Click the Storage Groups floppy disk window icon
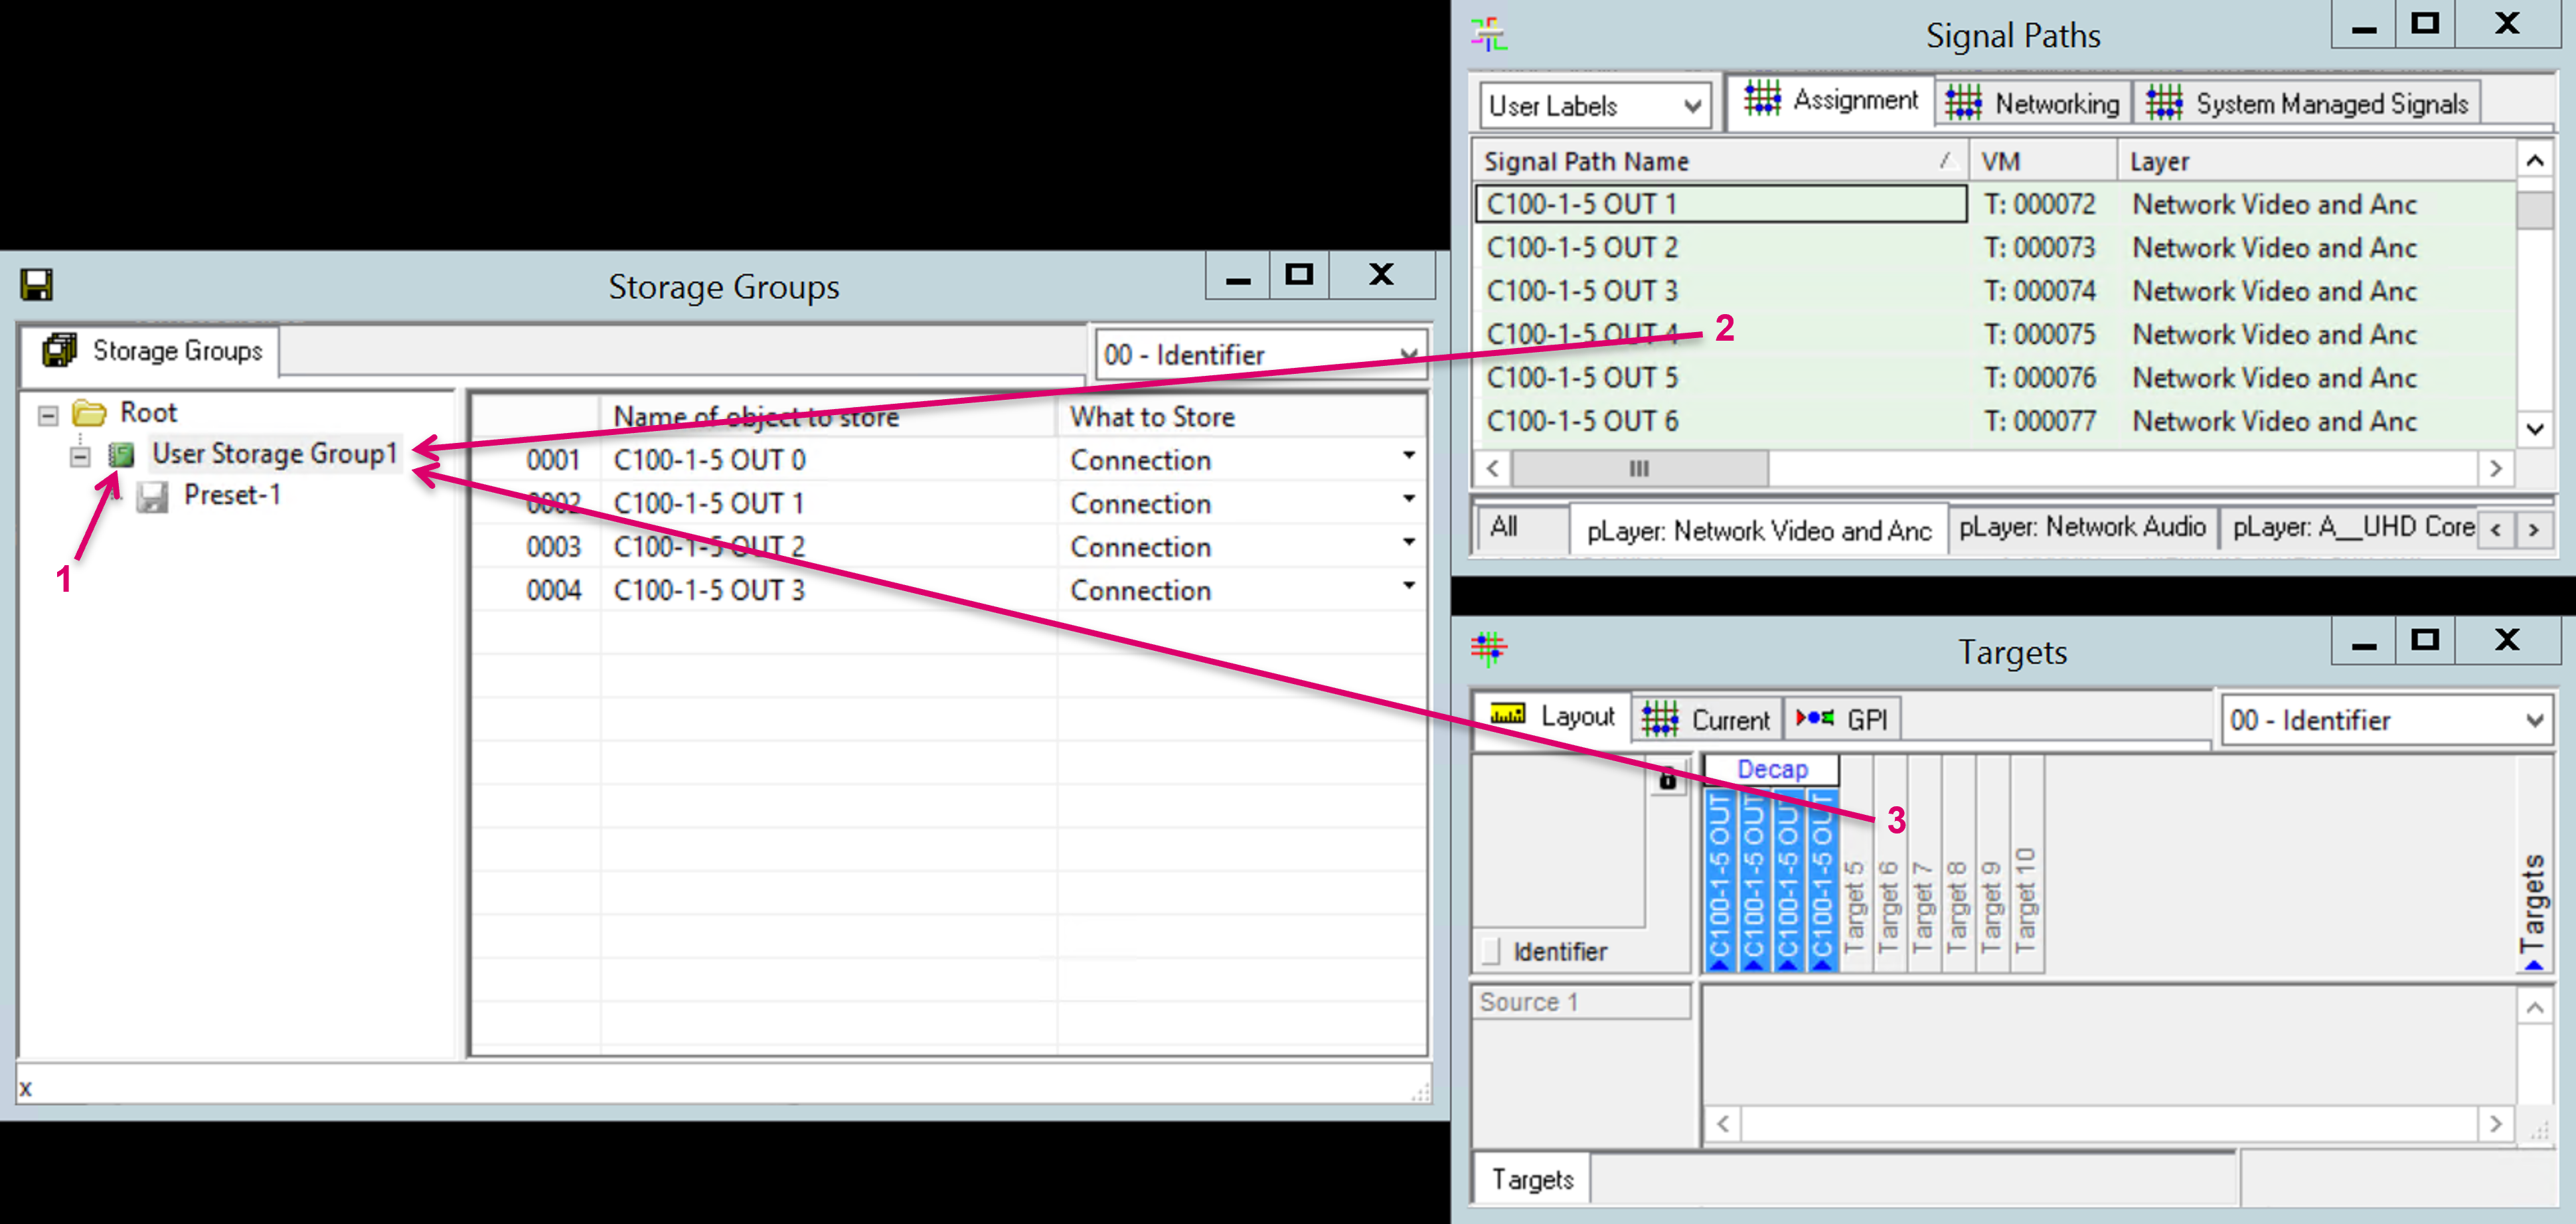The width and height of the screenshot is (2576, 1224). point(36,285)
